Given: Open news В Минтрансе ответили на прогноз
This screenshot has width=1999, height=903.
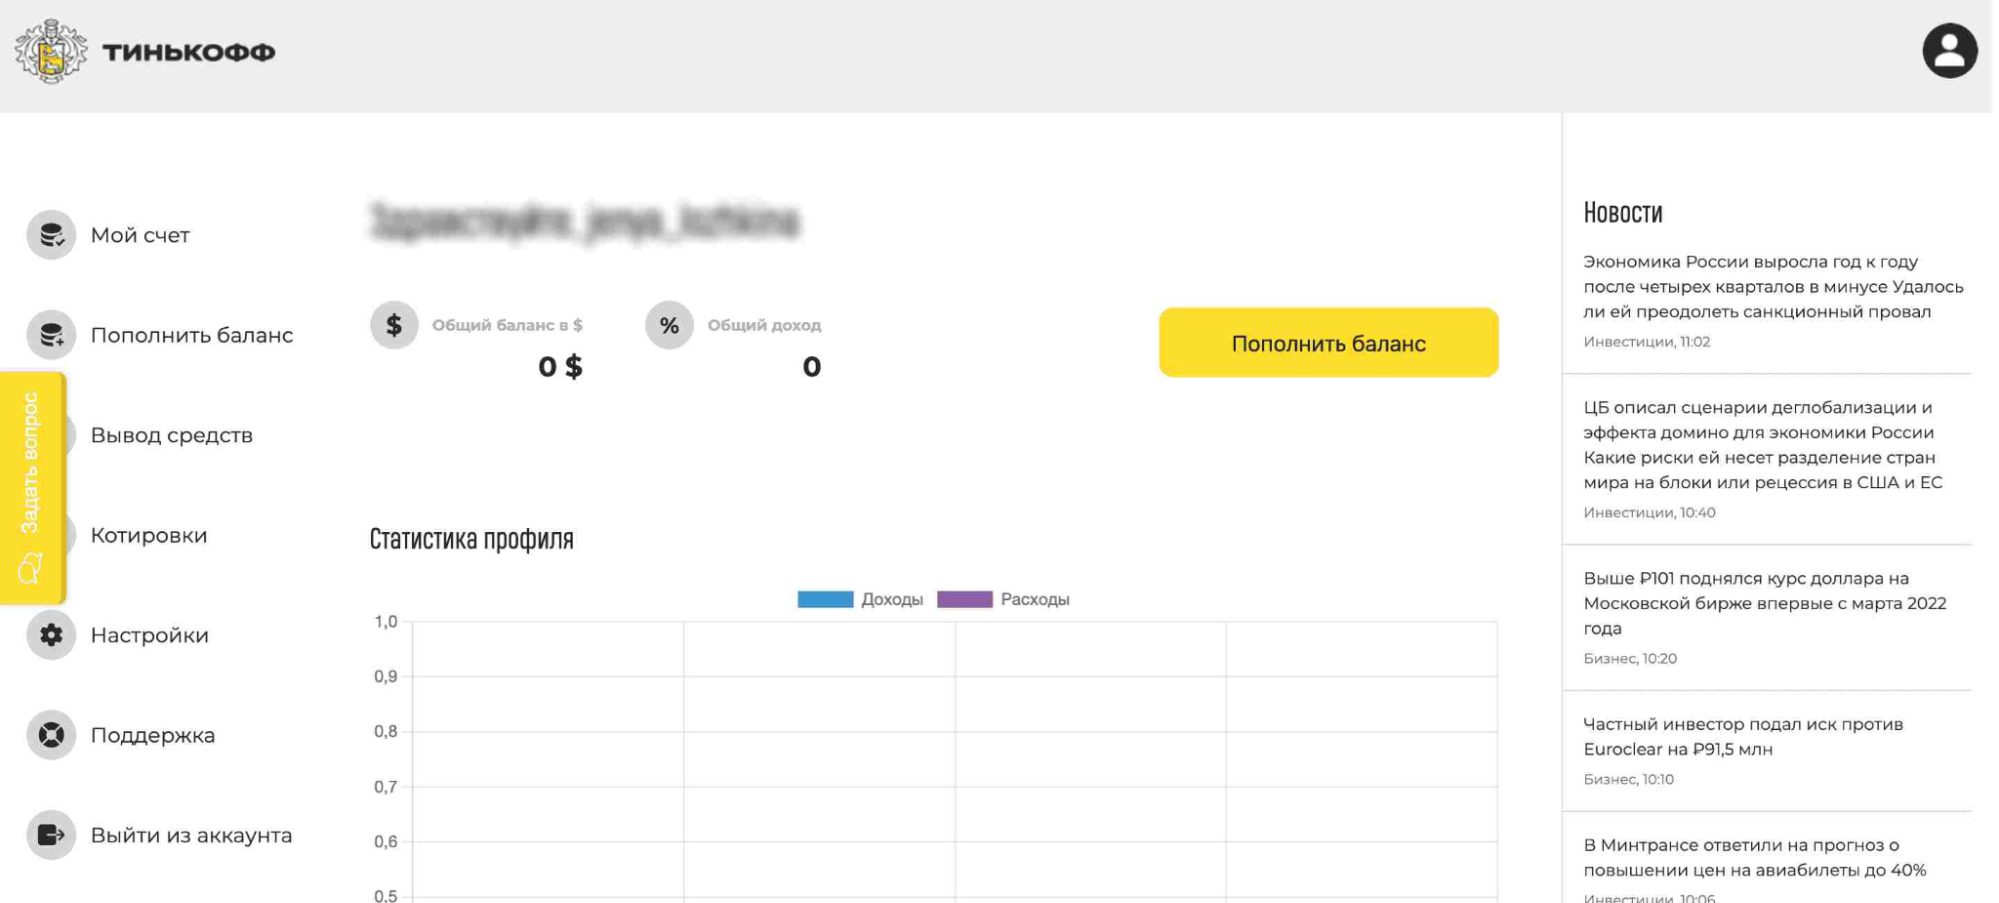Looking at the screenshot, I should coord(1755,857).
